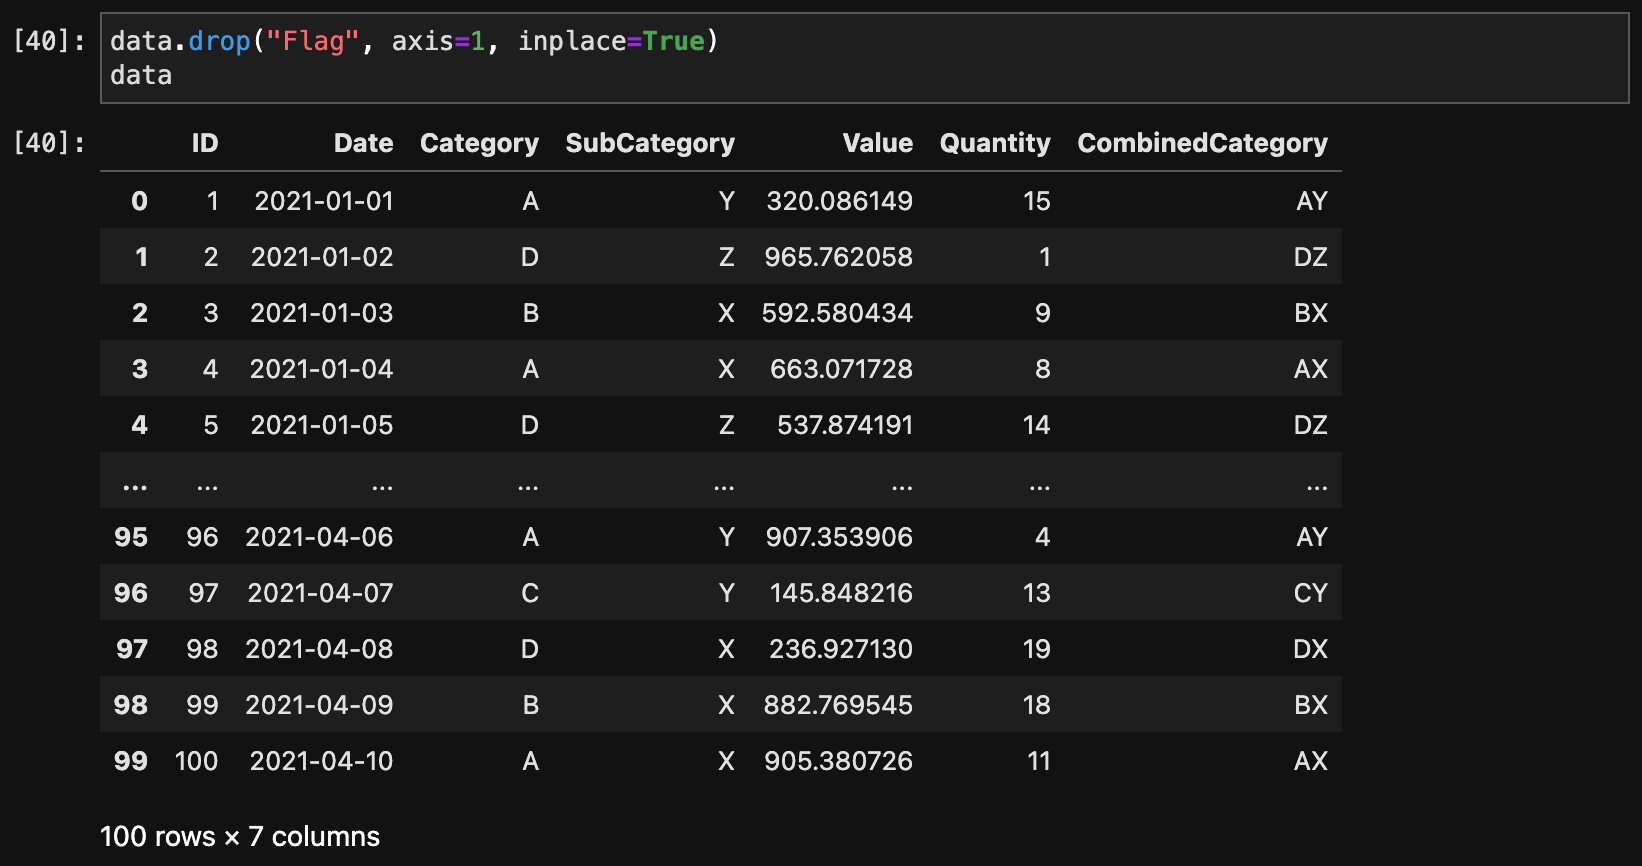Click row index 97
Image resolution: width=1642 pixels, height=866 pixels.
tap(131, 649)
